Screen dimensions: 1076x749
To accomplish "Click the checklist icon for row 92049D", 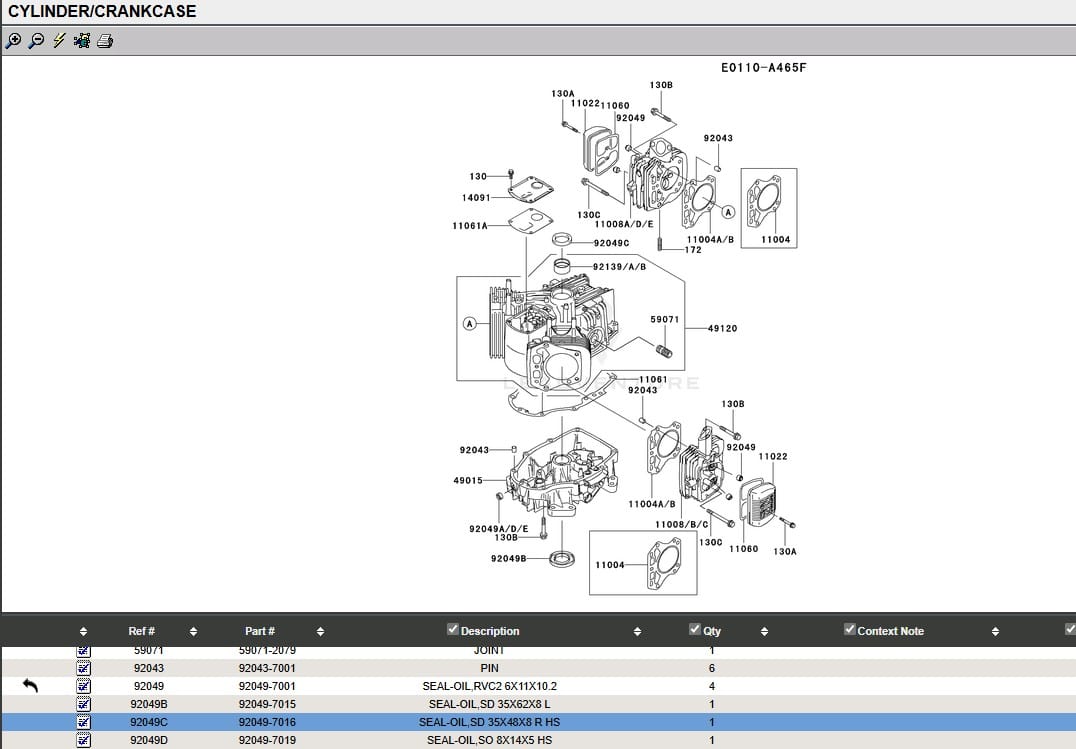I will [84, 740].
